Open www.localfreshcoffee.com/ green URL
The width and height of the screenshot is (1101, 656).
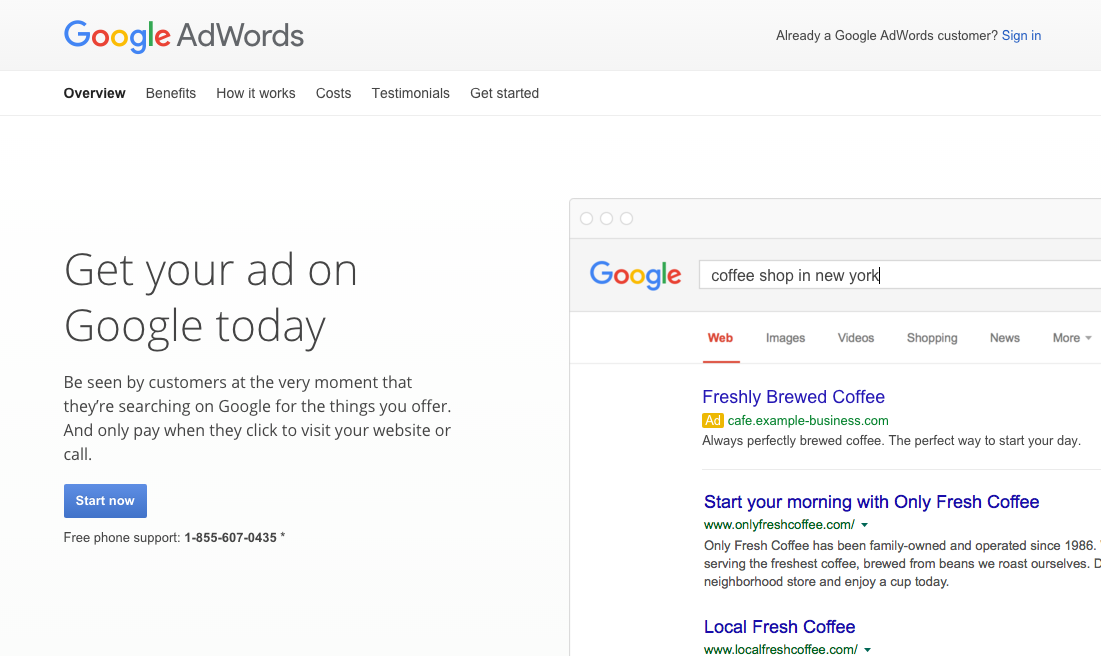pos(781,650)
